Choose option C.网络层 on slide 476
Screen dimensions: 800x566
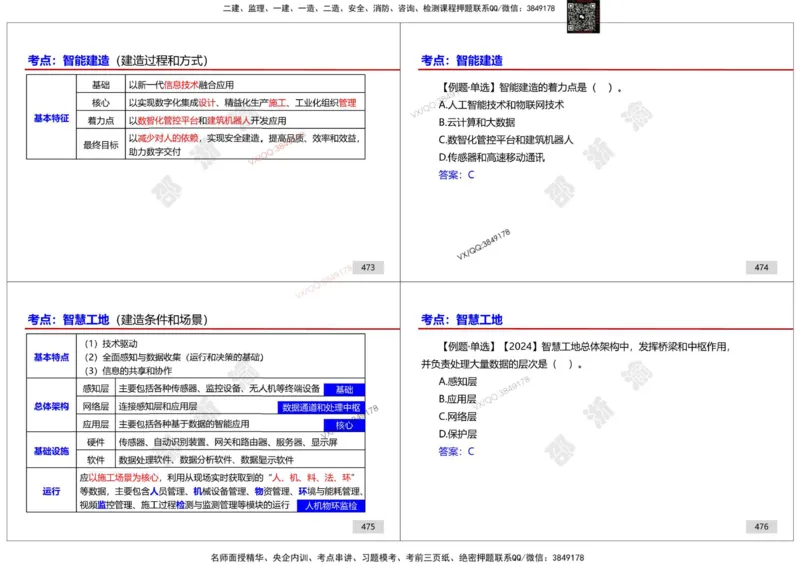click(458, 416)
